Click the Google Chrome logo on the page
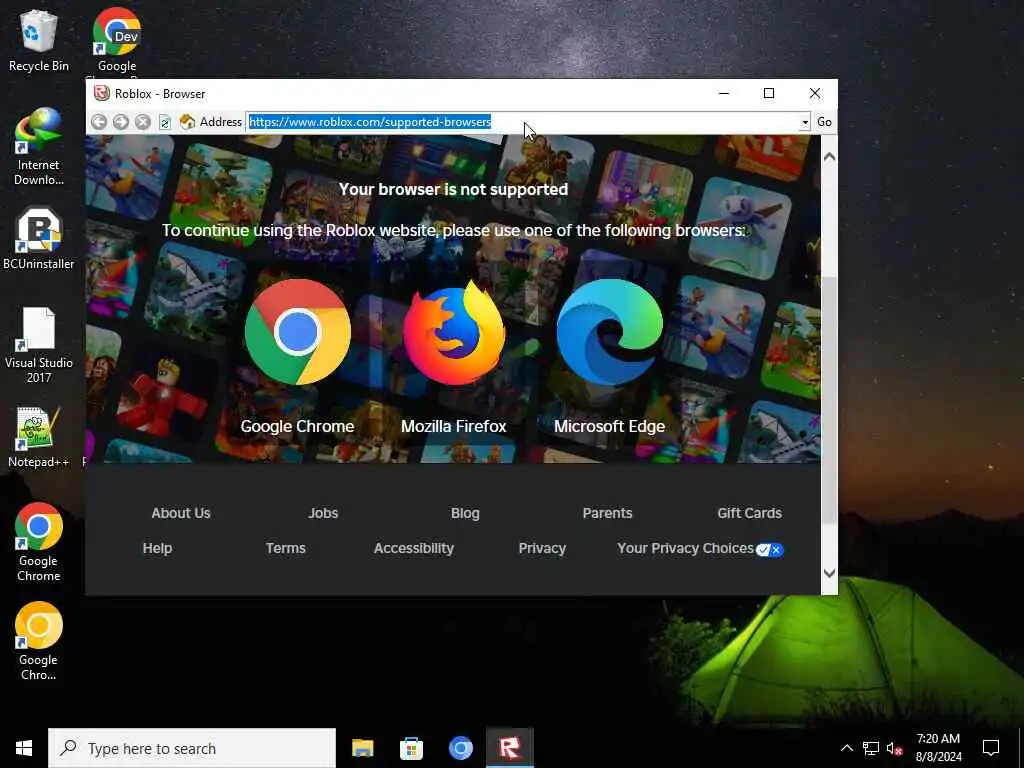Screen dimensions: 1024x768 click(x=298, y=332)
